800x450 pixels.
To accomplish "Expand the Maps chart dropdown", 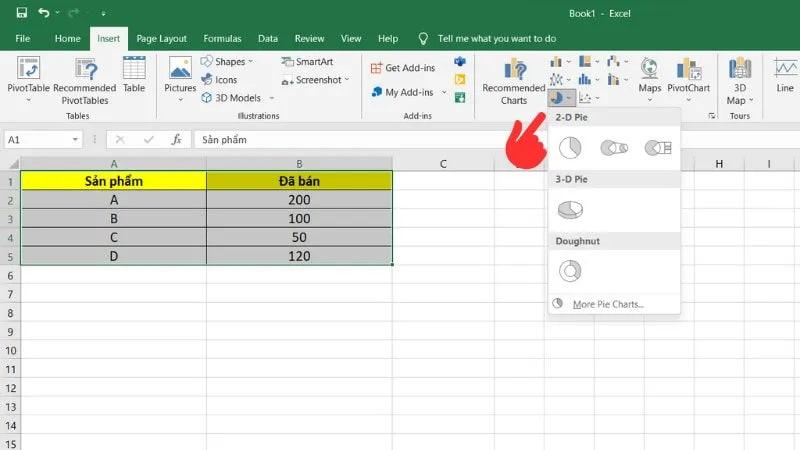I will [649, 100].
